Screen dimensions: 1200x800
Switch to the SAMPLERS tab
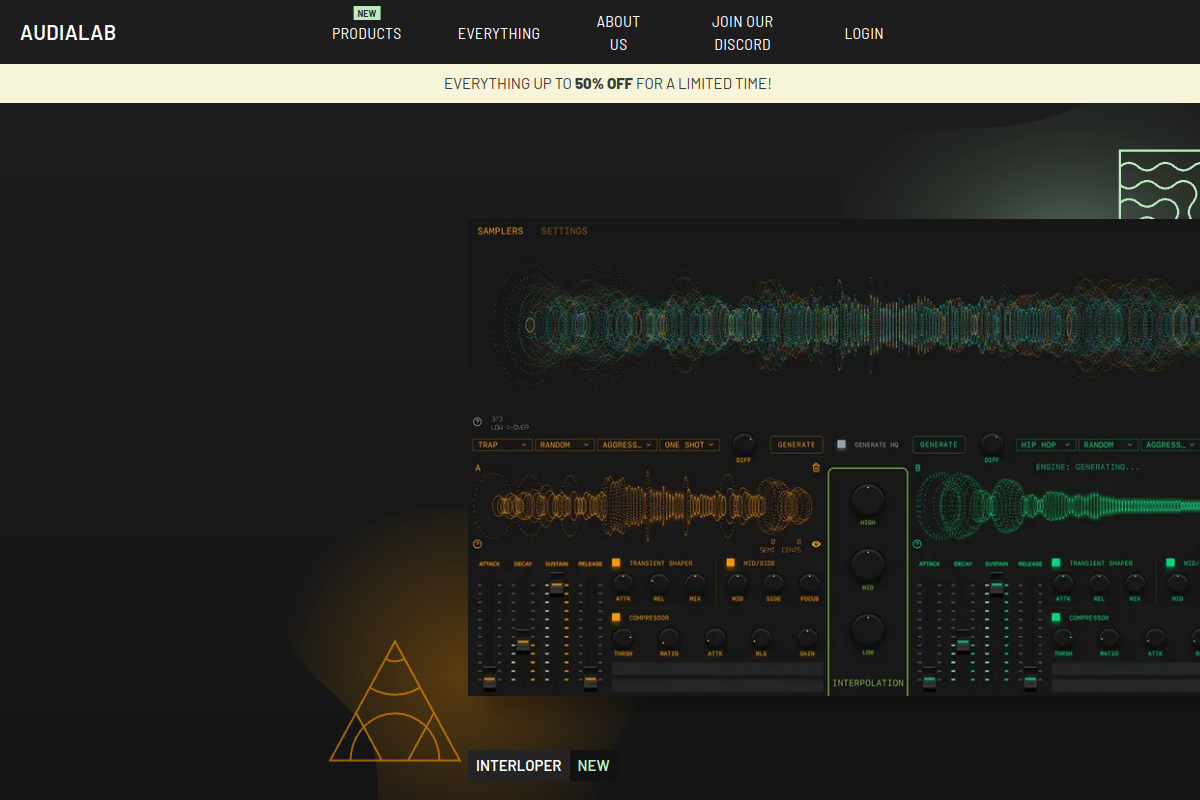point(500,231)
